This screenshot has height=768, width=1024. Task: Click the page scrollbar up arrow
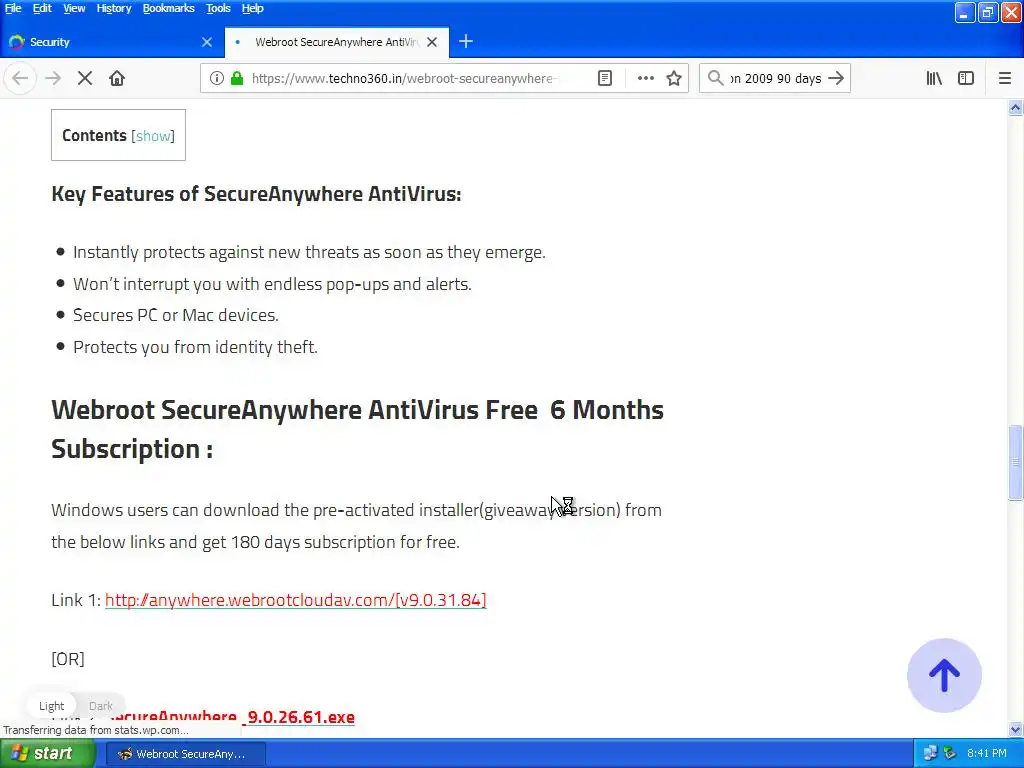(1015, 108)
